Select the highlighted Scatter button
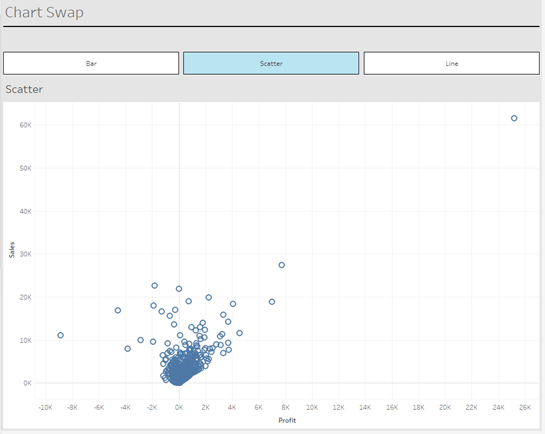This screenshot has width=545, height=434. tap(271, 63)
